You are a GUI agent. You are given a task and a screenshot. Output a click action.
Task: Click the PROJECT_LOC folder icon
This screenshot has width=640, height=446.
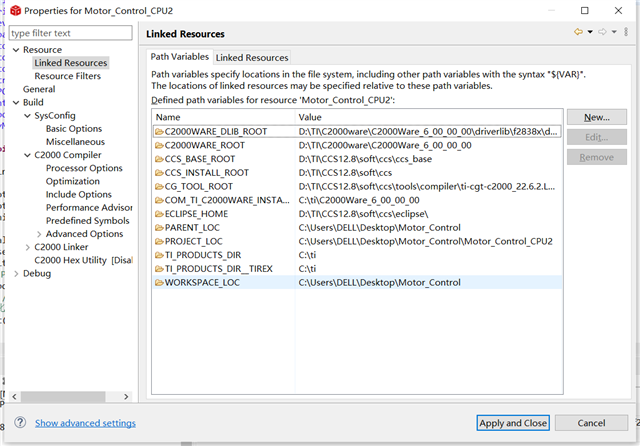click(x=159, y=242)
